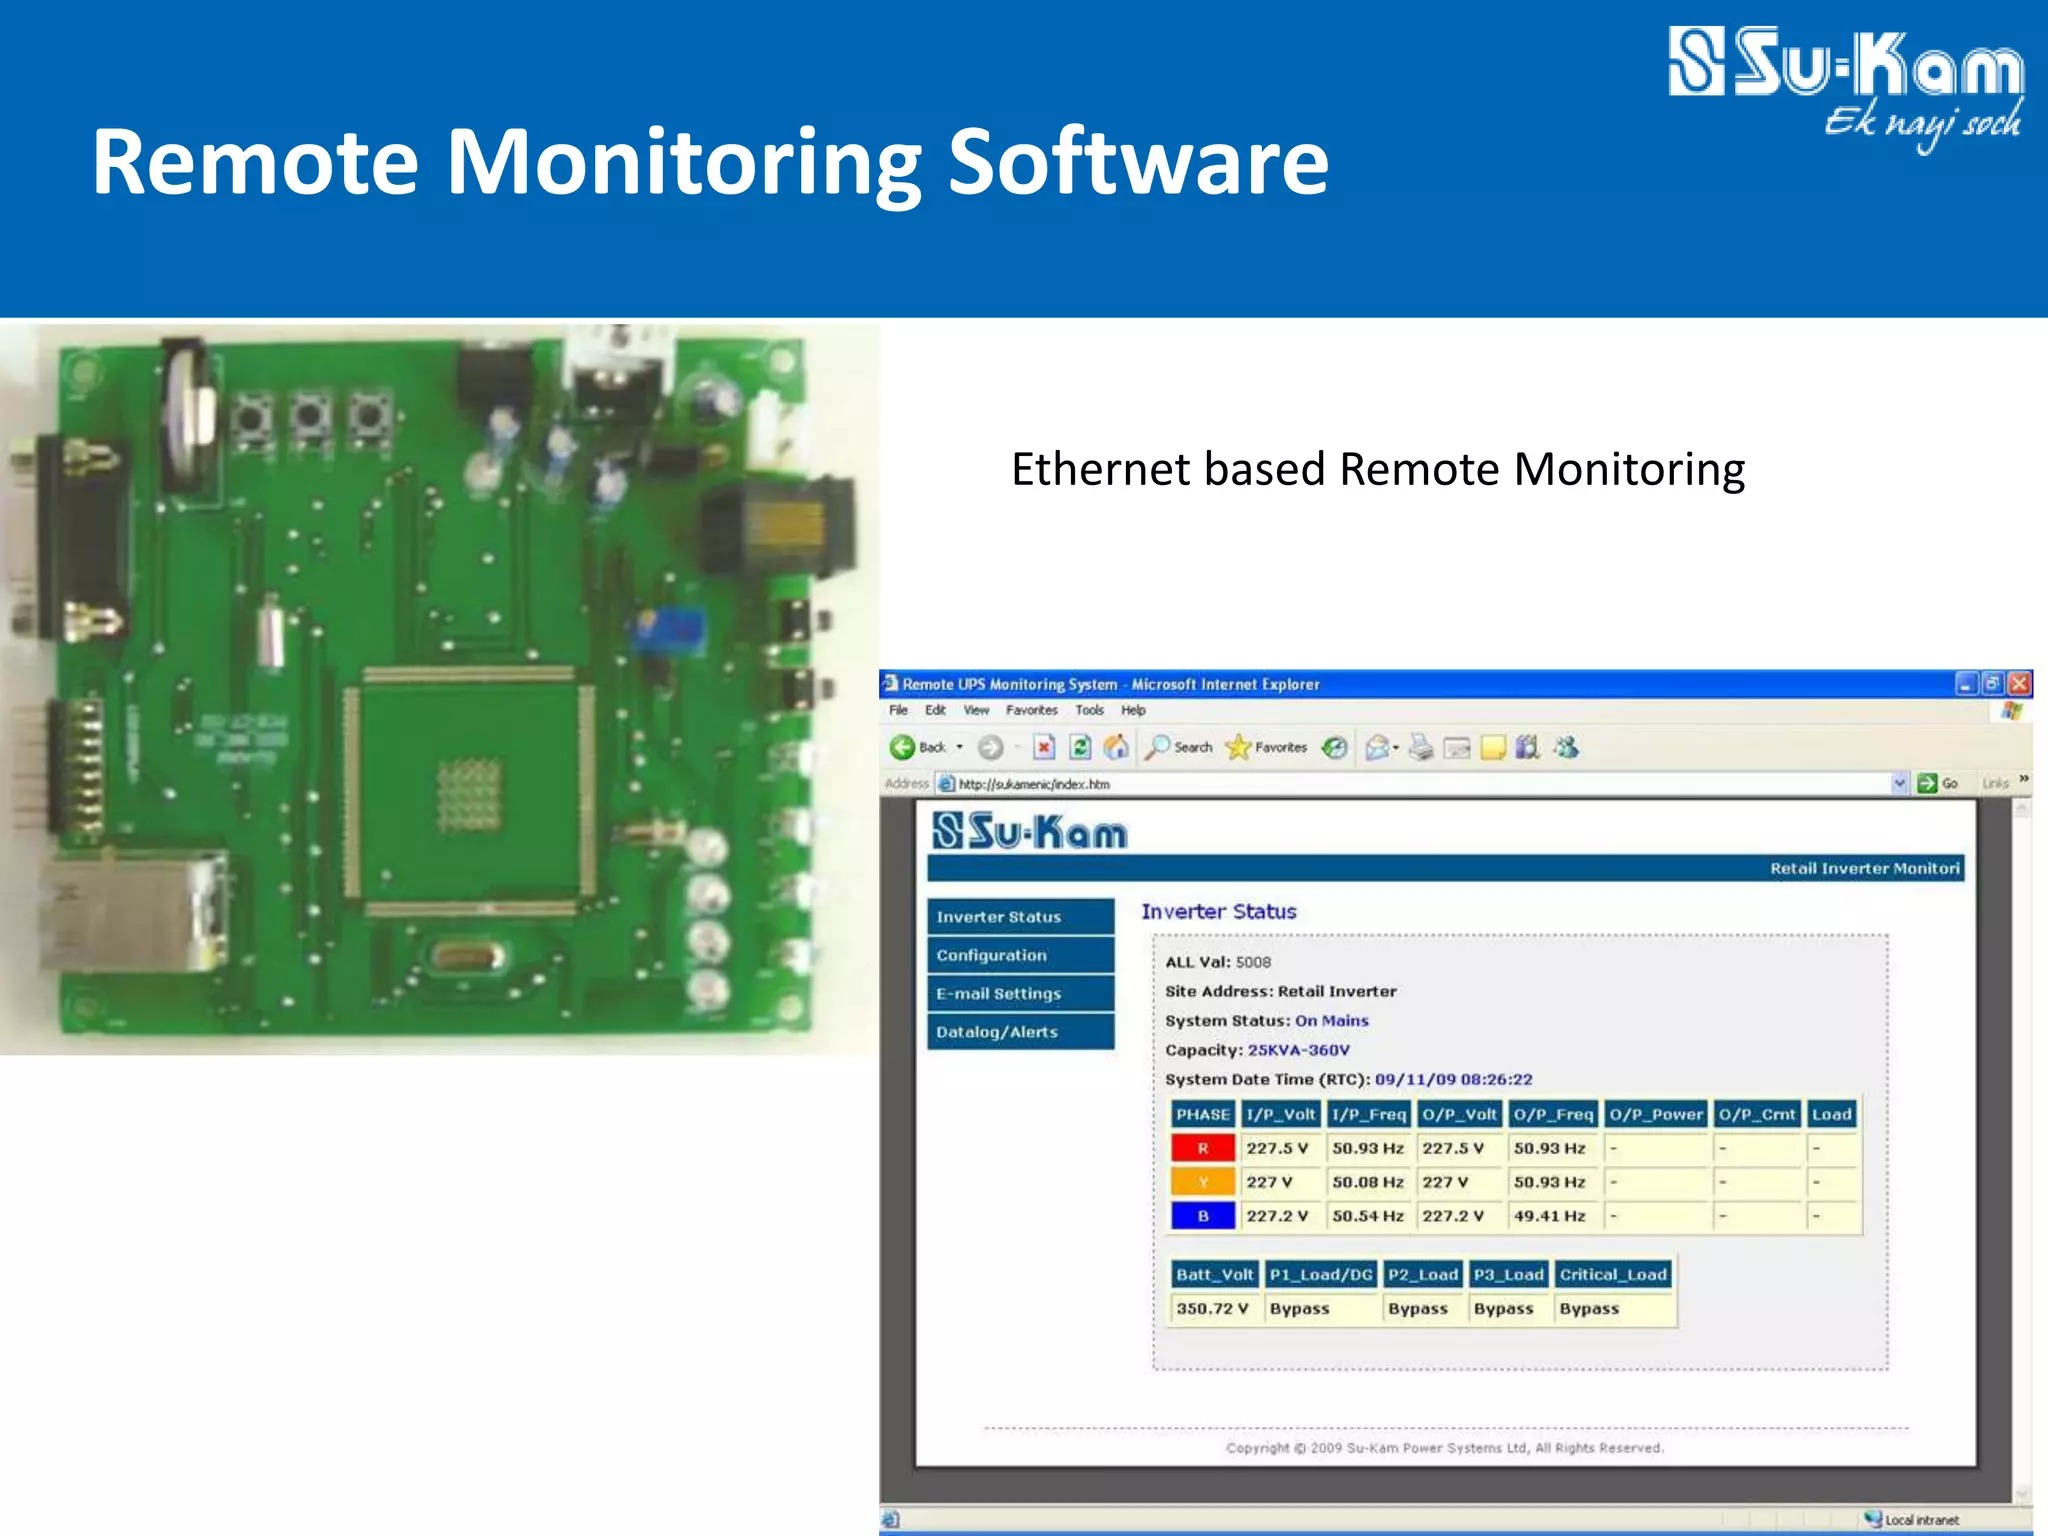The width and height of the screenshot is (2048, 1536).
Task: Click the Inverter Status page heading
Action: click(x=1219, y=911)
